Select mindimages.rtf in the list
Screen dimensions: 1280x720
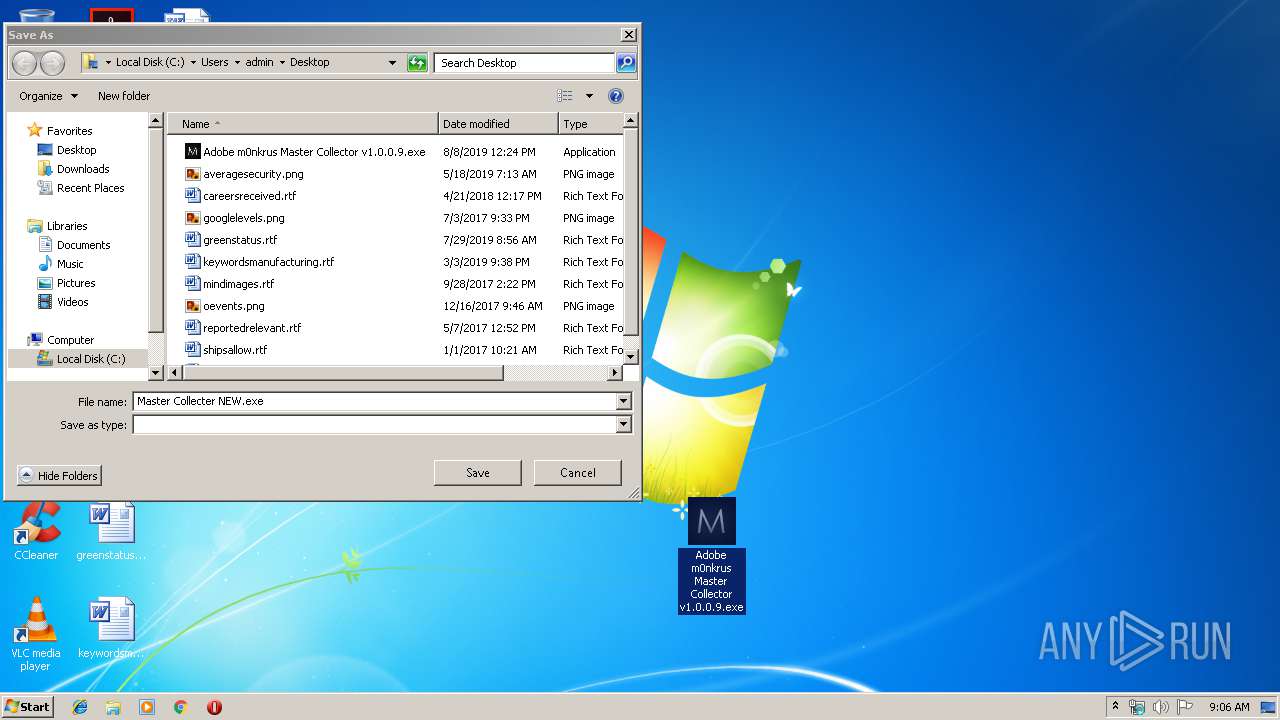238,284
